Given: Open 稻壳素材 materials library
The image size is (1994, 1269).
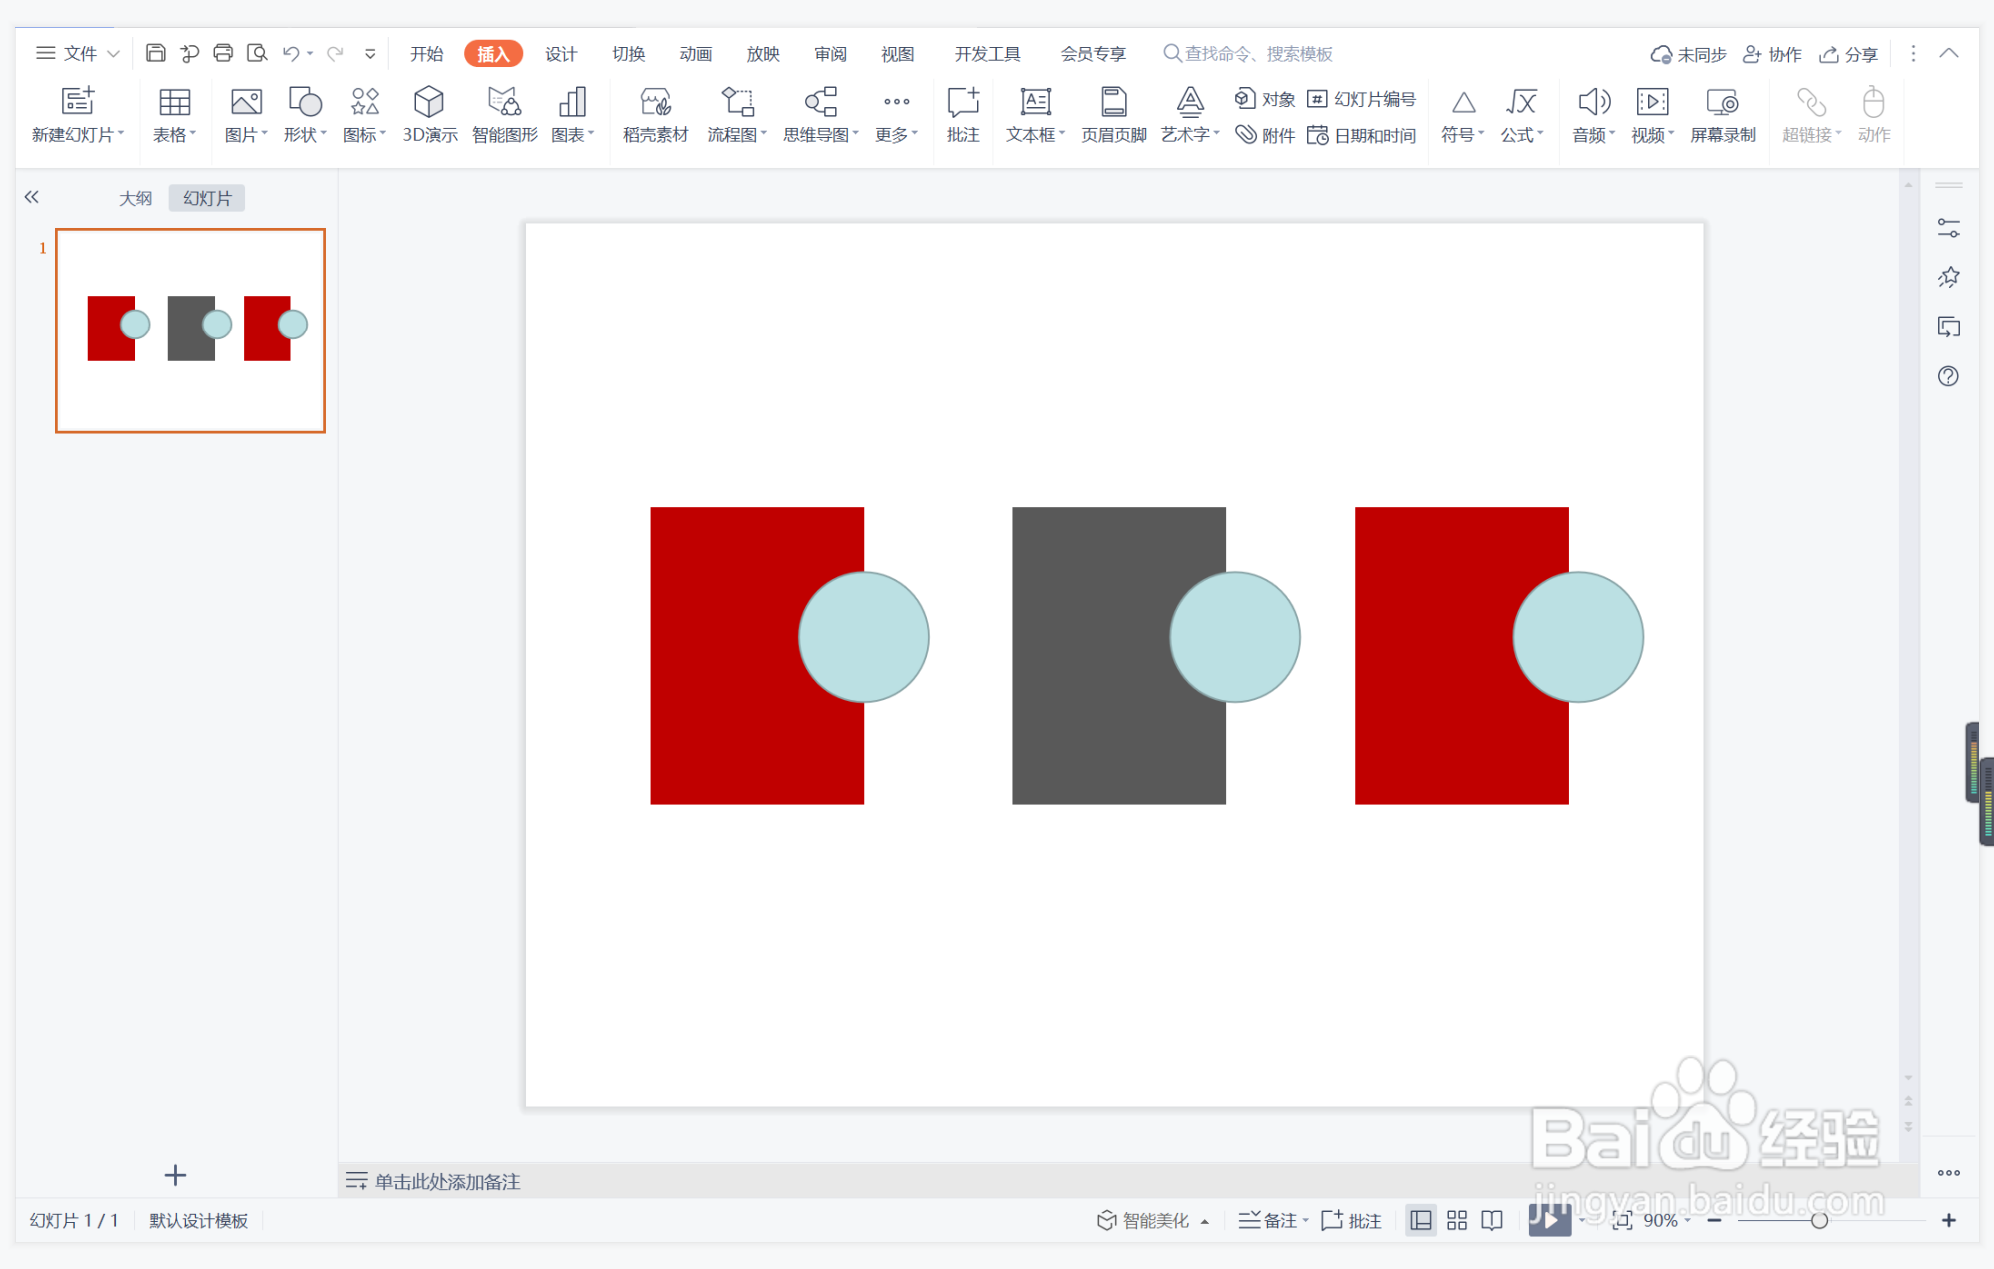Looking at the screenshot, I should coord(655,114).
